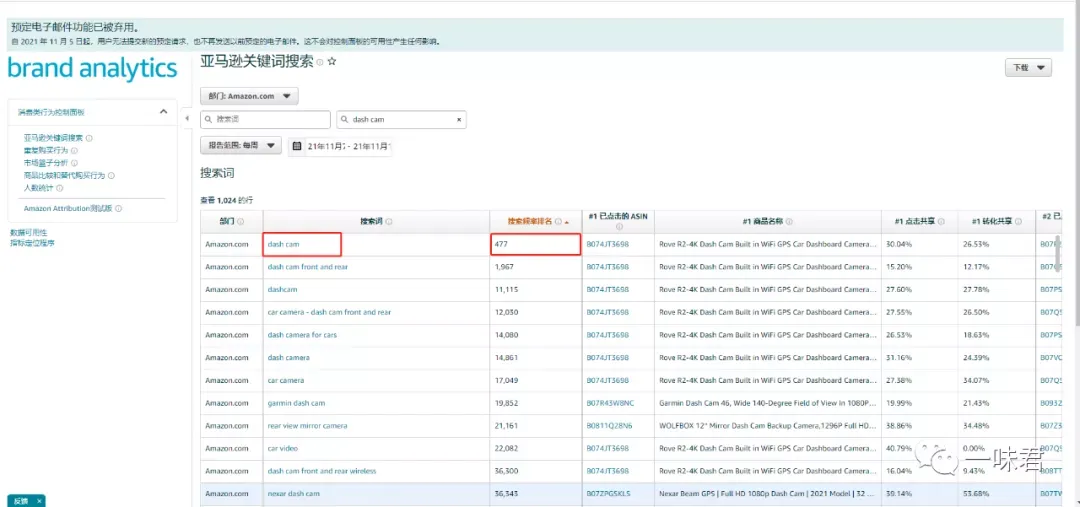The image size is (1080, 507).
Task: Open rear view mirror camera link
Action: click(307, 426)
